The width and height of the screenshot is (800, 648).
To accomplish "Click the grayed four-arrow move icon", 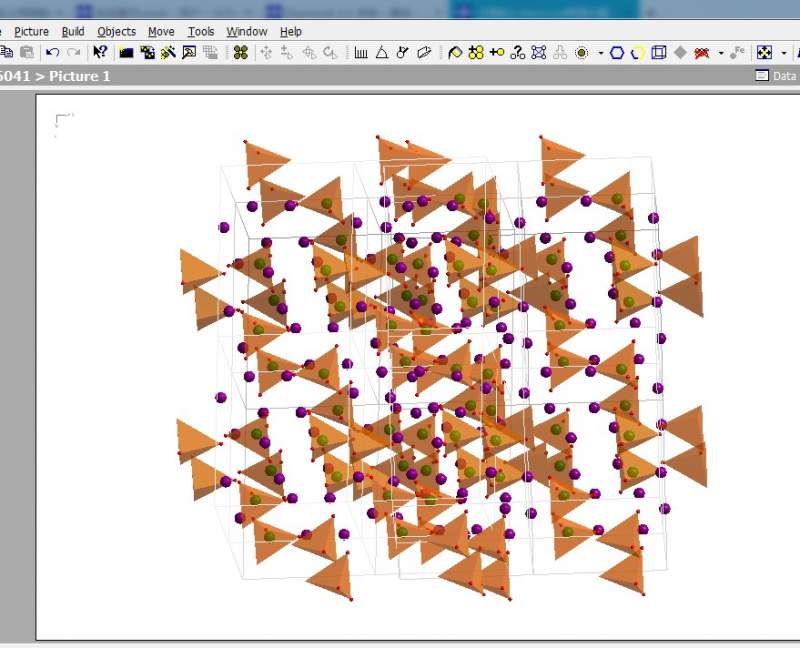I will (x=266, y=53).
